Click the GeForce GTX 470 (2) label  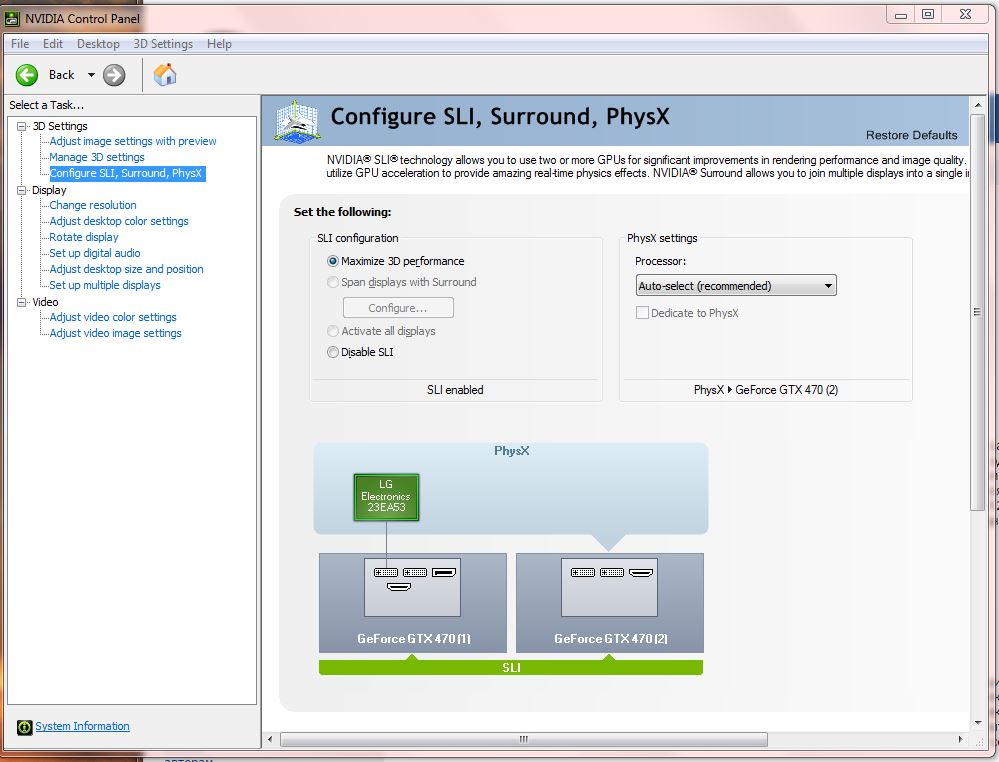click(x=610, y=638)
